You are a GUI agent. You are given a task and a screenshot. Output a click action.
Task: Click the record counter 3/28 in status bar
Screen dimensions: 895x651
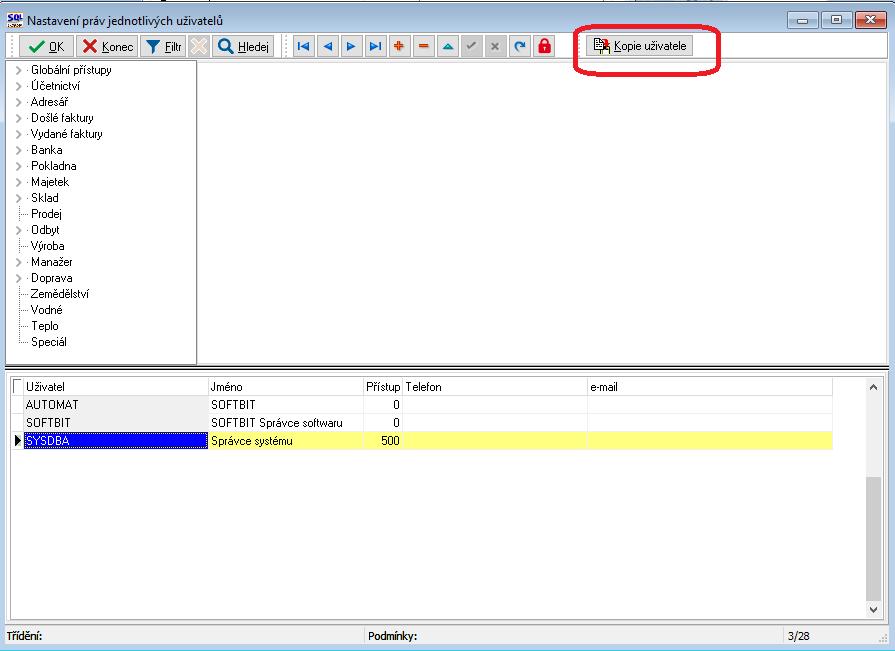(799, 636)
